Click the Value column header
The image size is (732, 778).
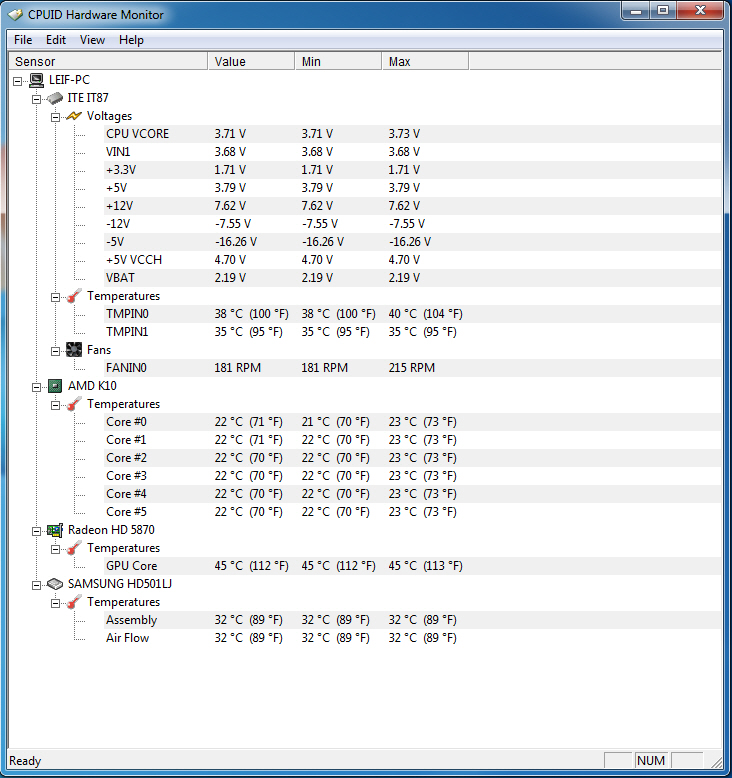[252, 62]
